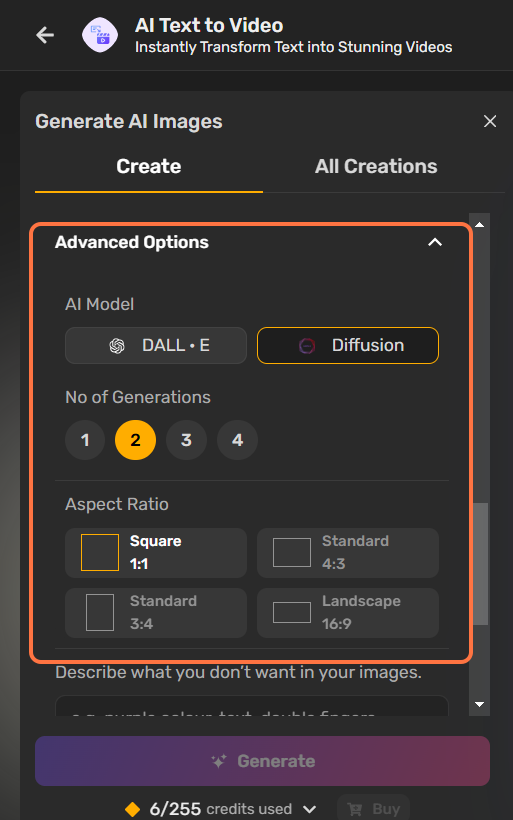The image size is (513, 820).
Task: Click 'Describe what you don't want' text
Action: click(x=238, y=672)
